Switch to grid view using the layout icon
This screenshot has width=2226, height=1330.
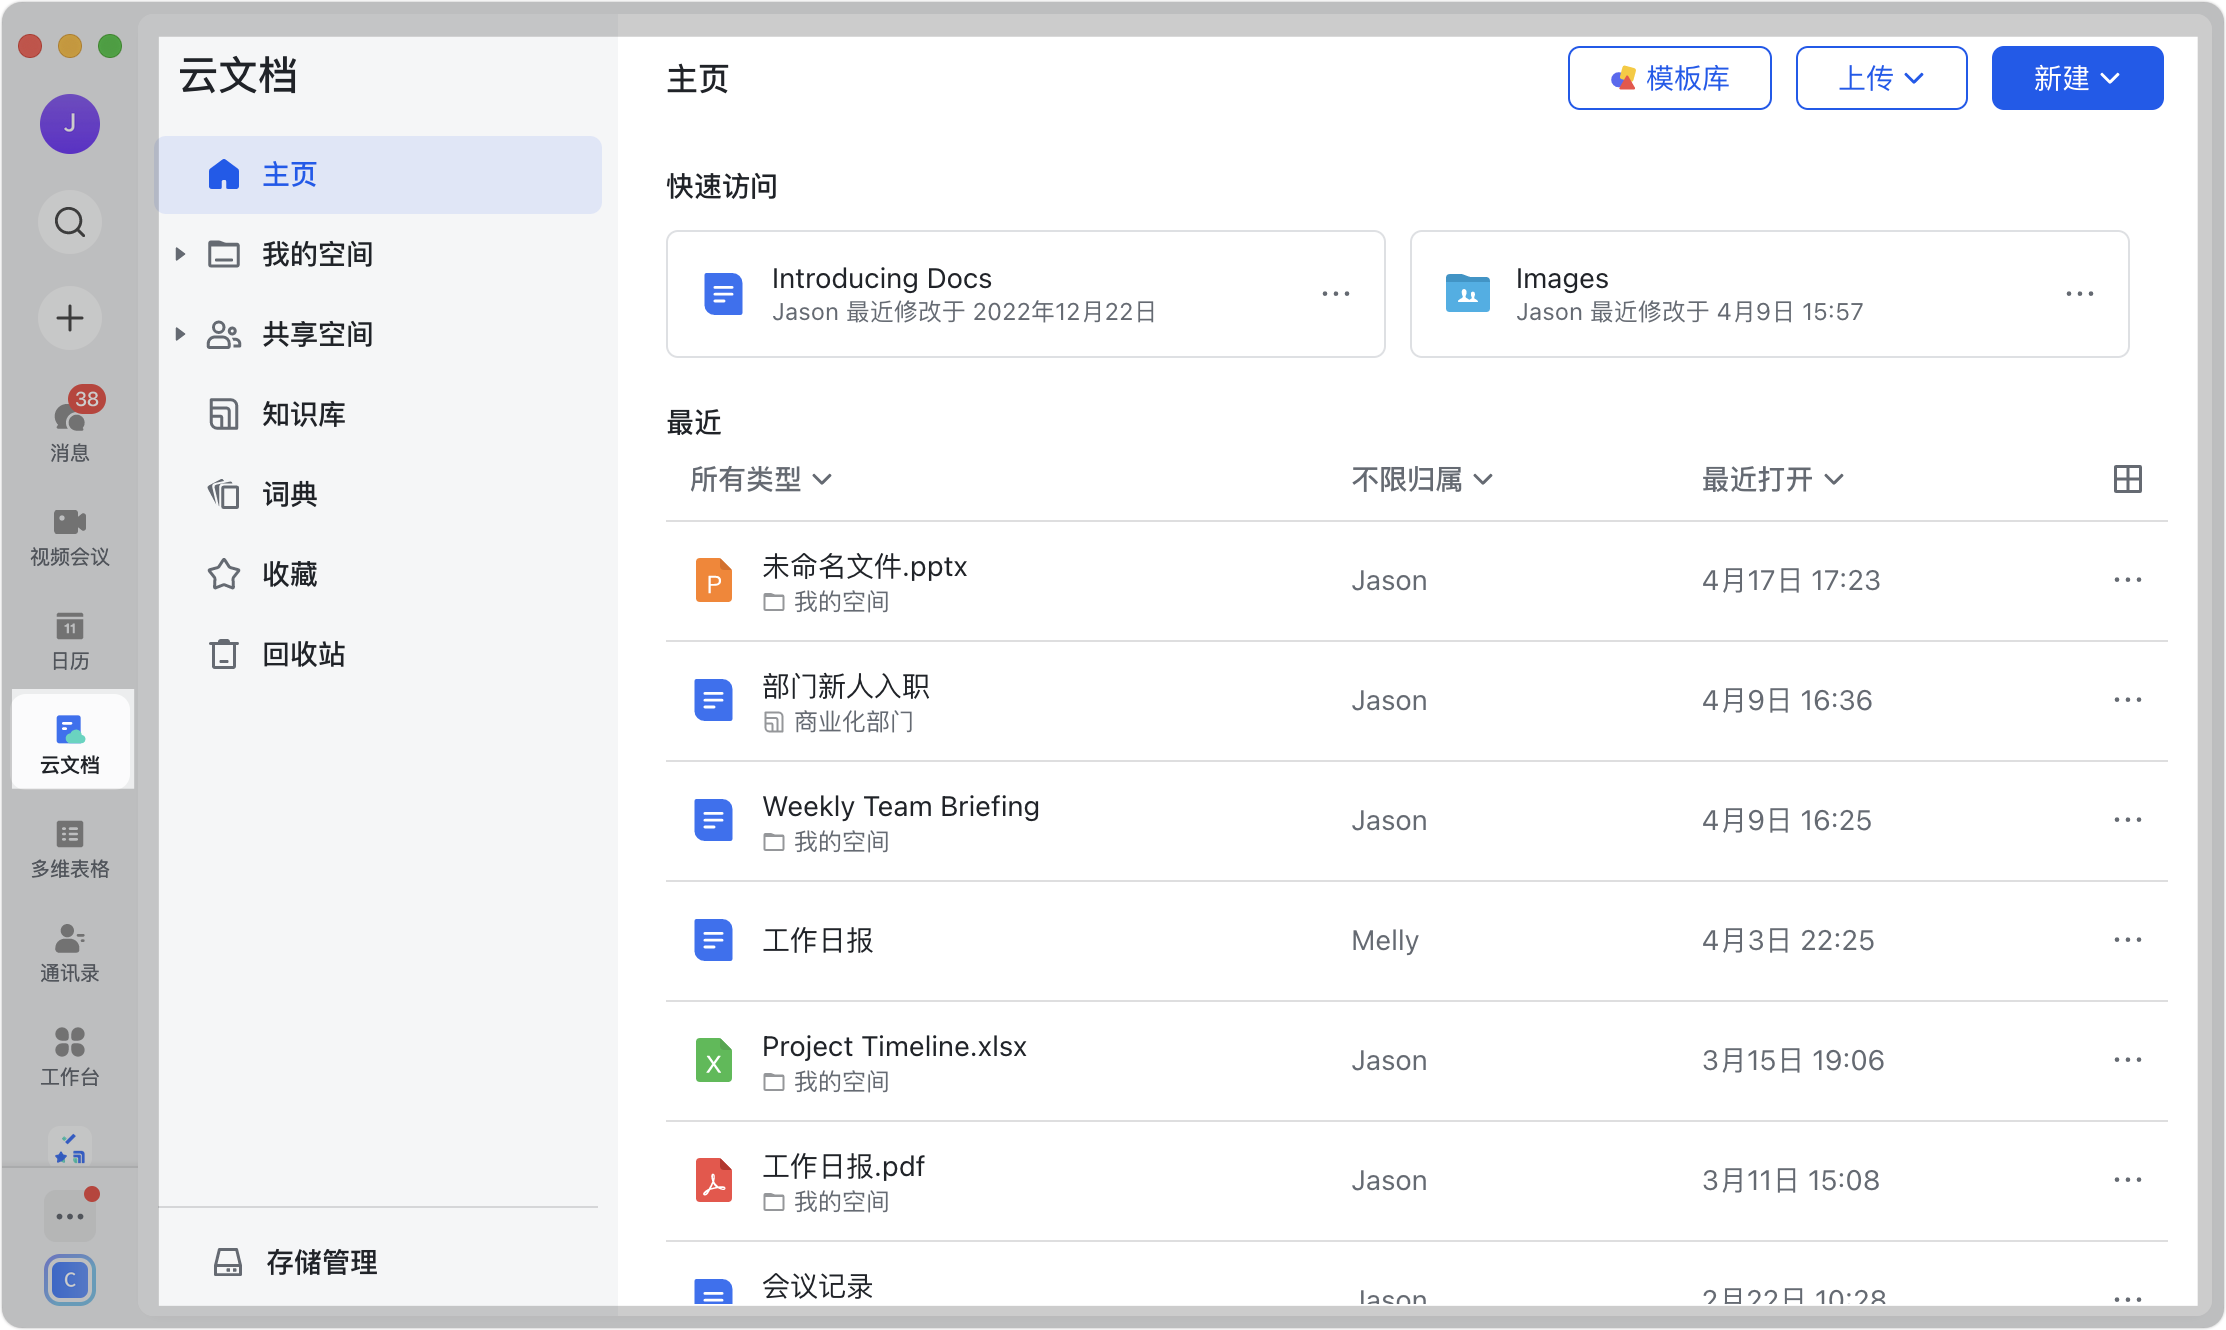2128,479
